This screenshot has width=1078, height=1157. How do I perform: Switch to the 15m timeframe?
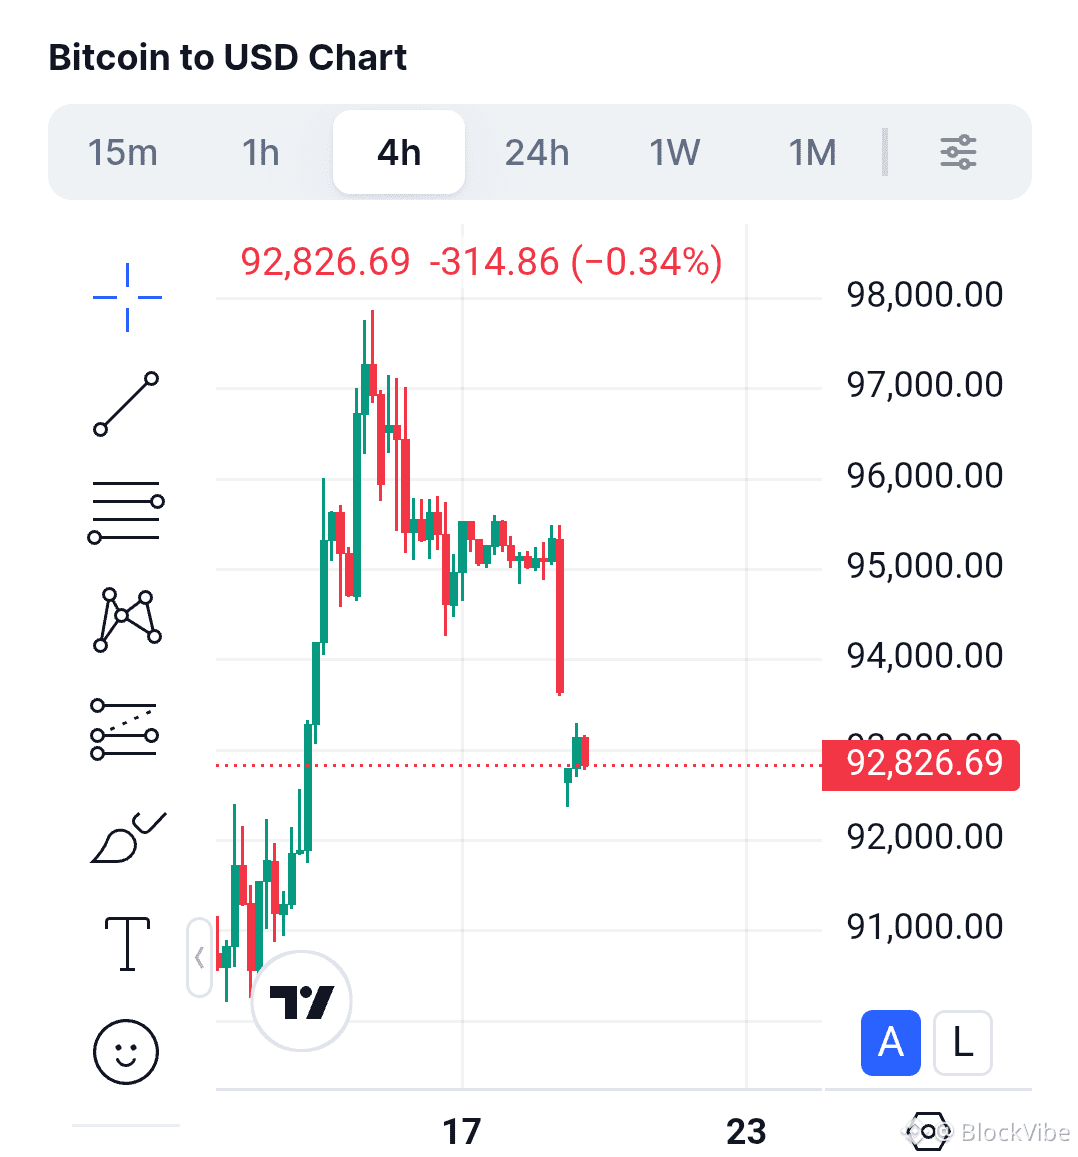tap(122, 153)
